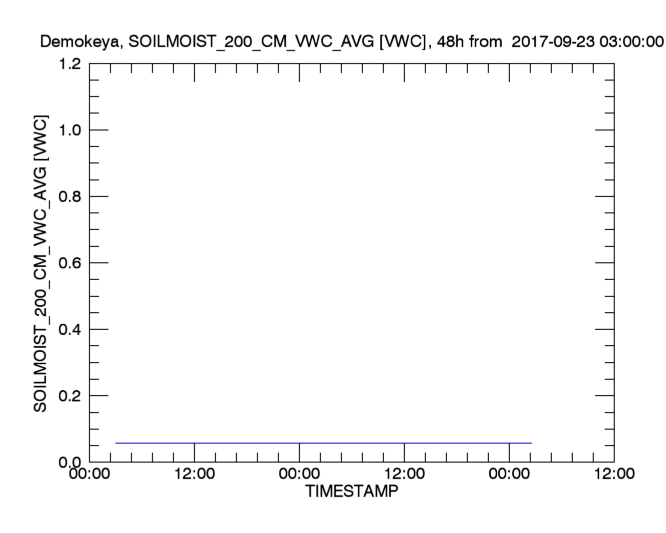Select the middle 00:00 x-axis tick label
666x533 pixels.
(299, 475)
